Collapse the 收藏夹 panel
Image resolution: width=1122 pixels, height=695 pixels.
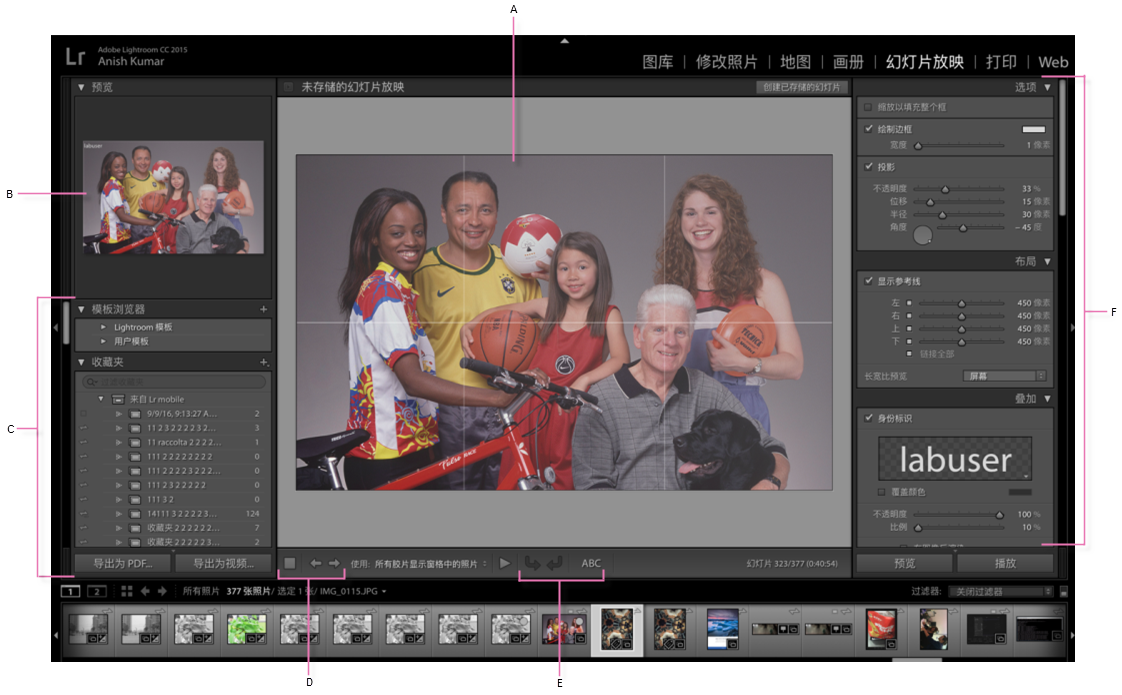pos(82,362)
